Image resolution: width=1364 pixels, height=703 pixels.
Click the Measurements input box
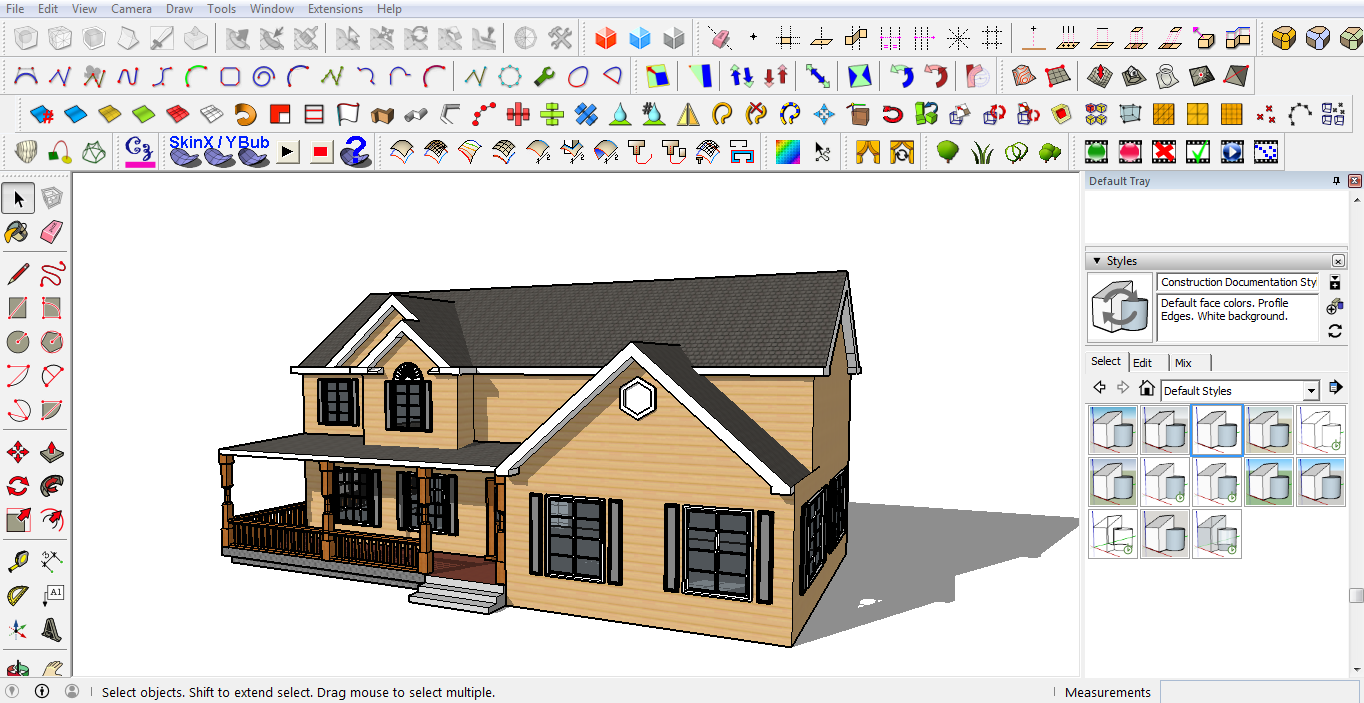pos(1261,692)
